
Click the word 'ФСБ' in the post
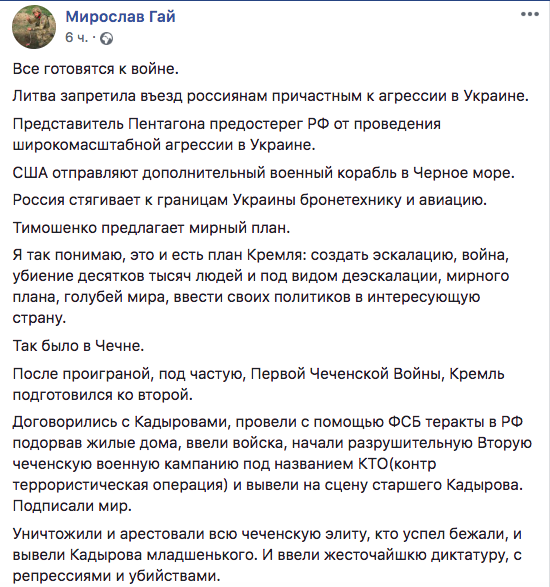(404, 422)
